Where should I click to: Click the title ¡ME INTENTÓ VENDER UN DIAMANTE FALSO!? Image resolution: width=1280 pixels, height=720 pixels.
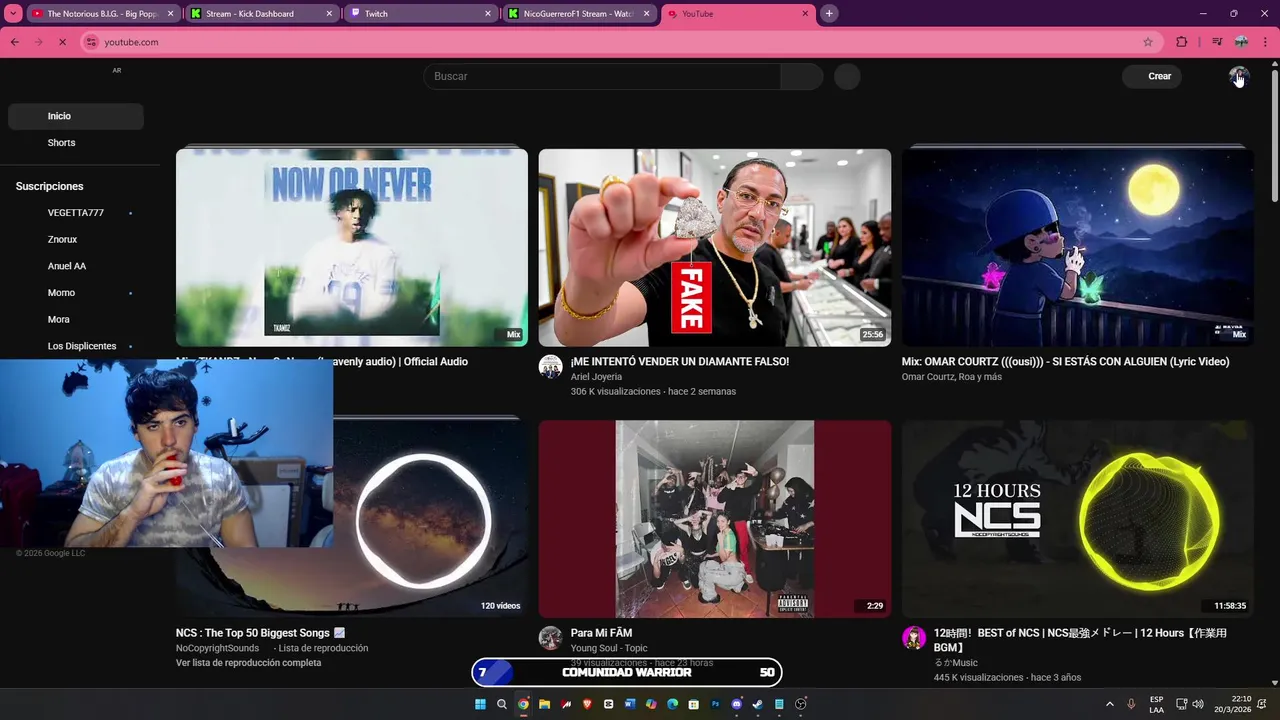(680, 362)
